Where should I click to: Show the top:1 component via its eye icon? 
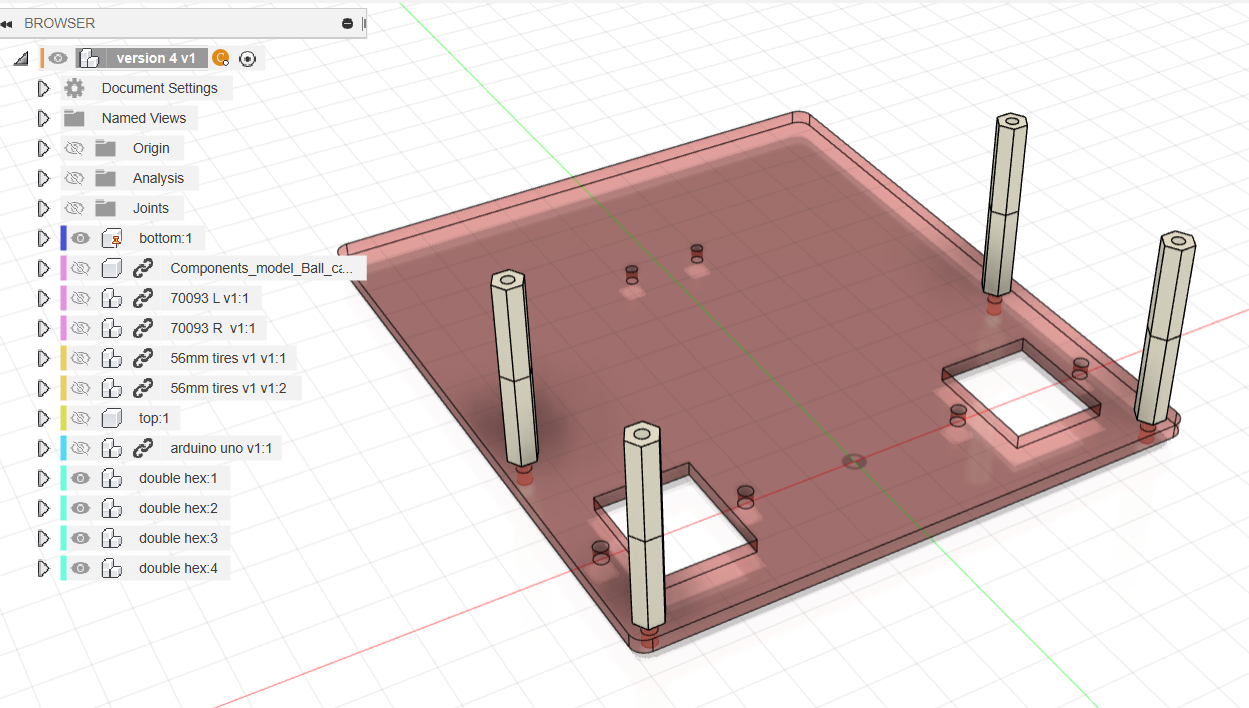click(x=81, y=418)
